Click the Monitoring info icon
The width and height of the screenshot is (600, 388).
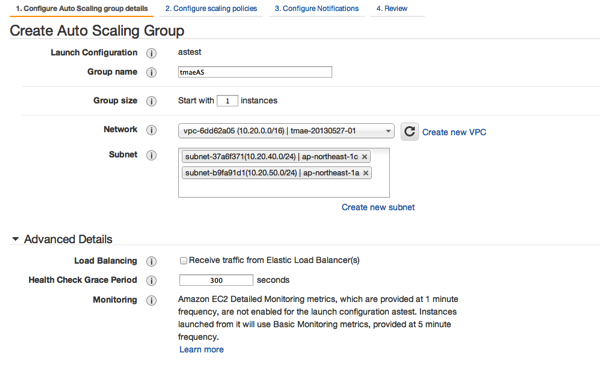[152, 300]
